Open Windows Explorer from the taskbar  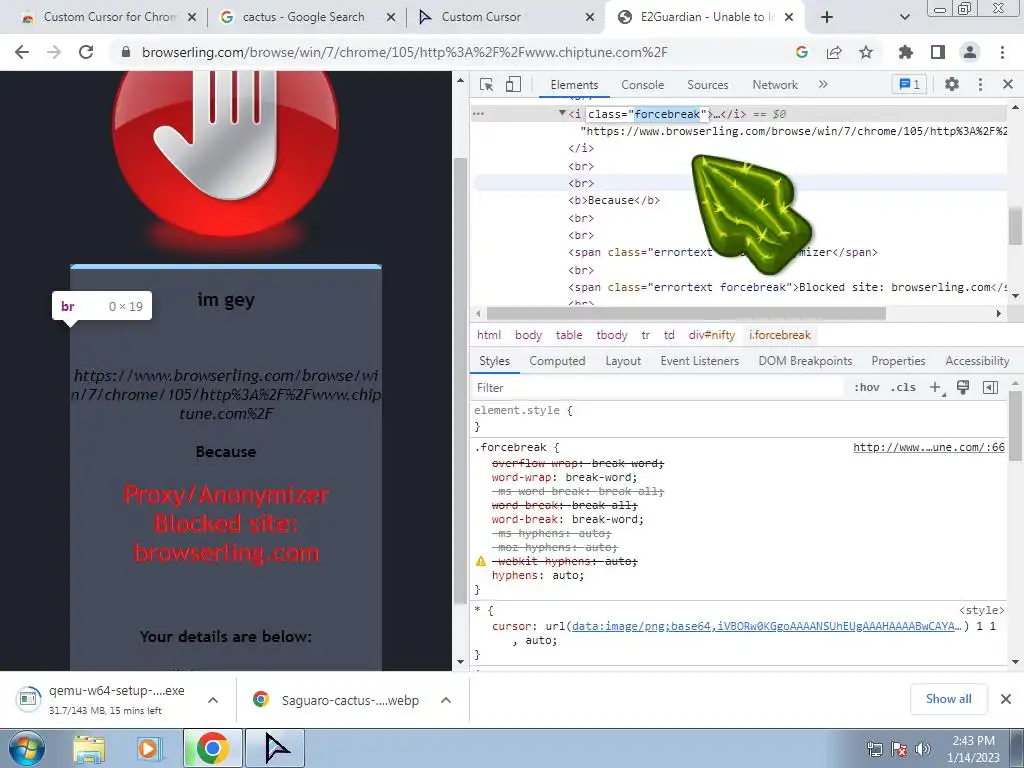click(89, 749)
